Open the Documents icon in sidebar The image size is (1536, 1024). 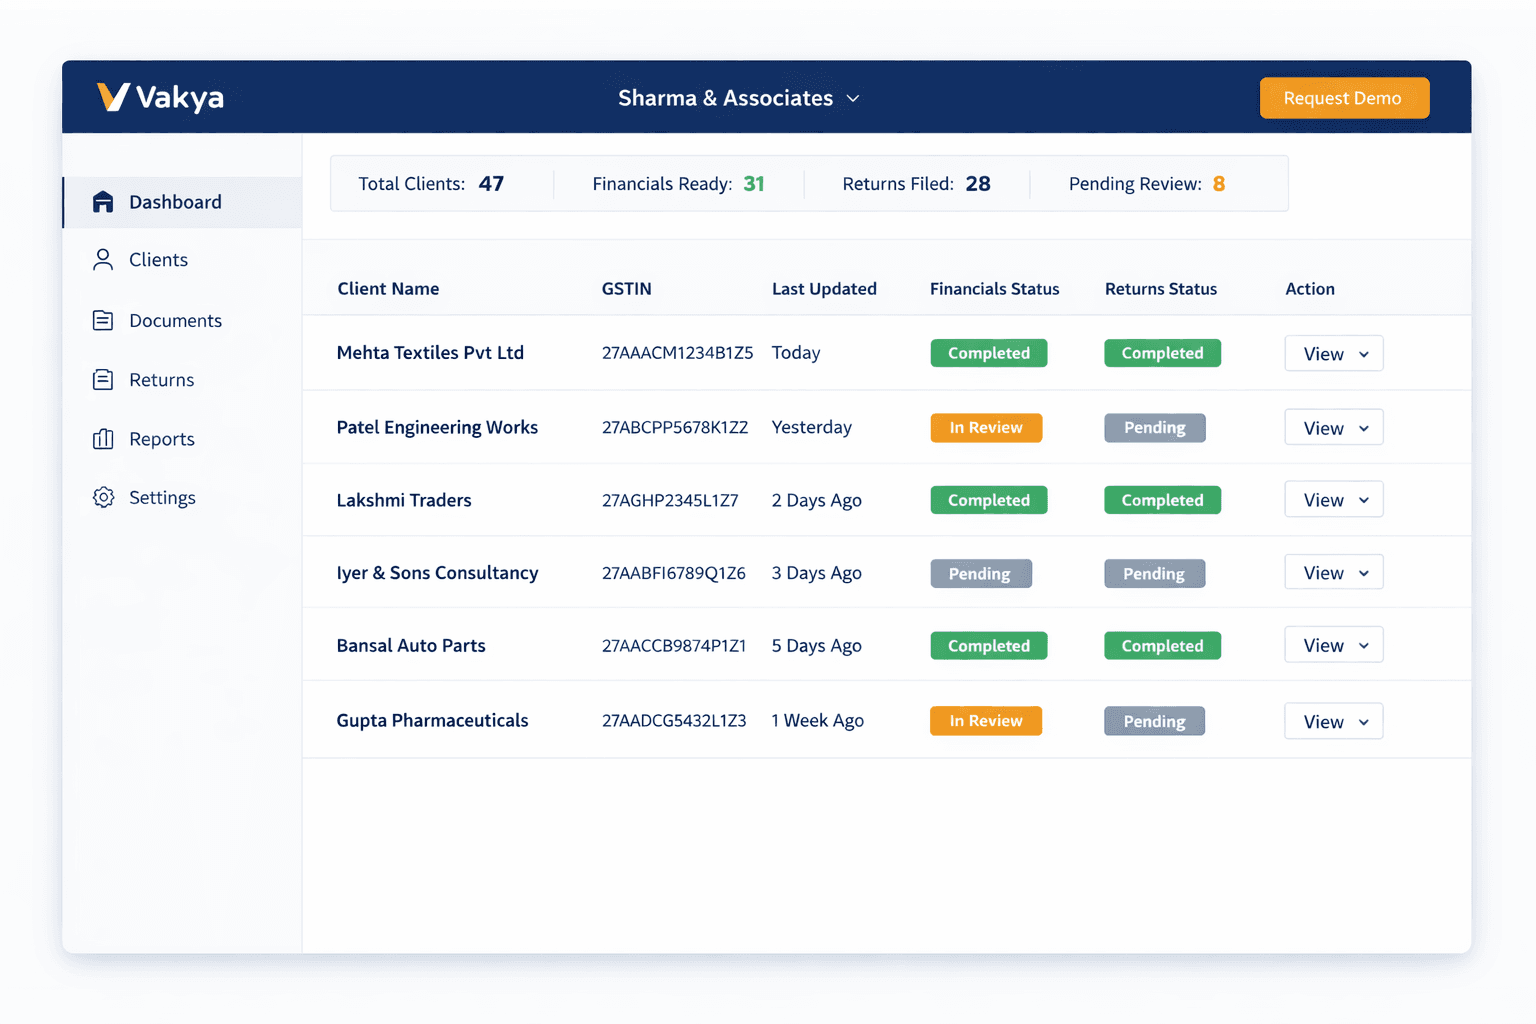coord(102,320)
